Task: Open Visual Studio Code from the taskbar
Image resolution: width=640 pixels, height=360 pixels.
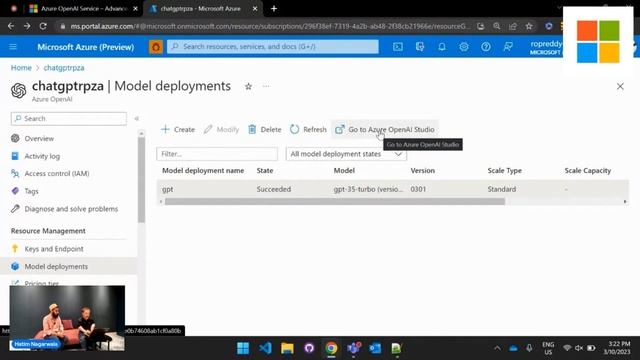Action: 265,348
